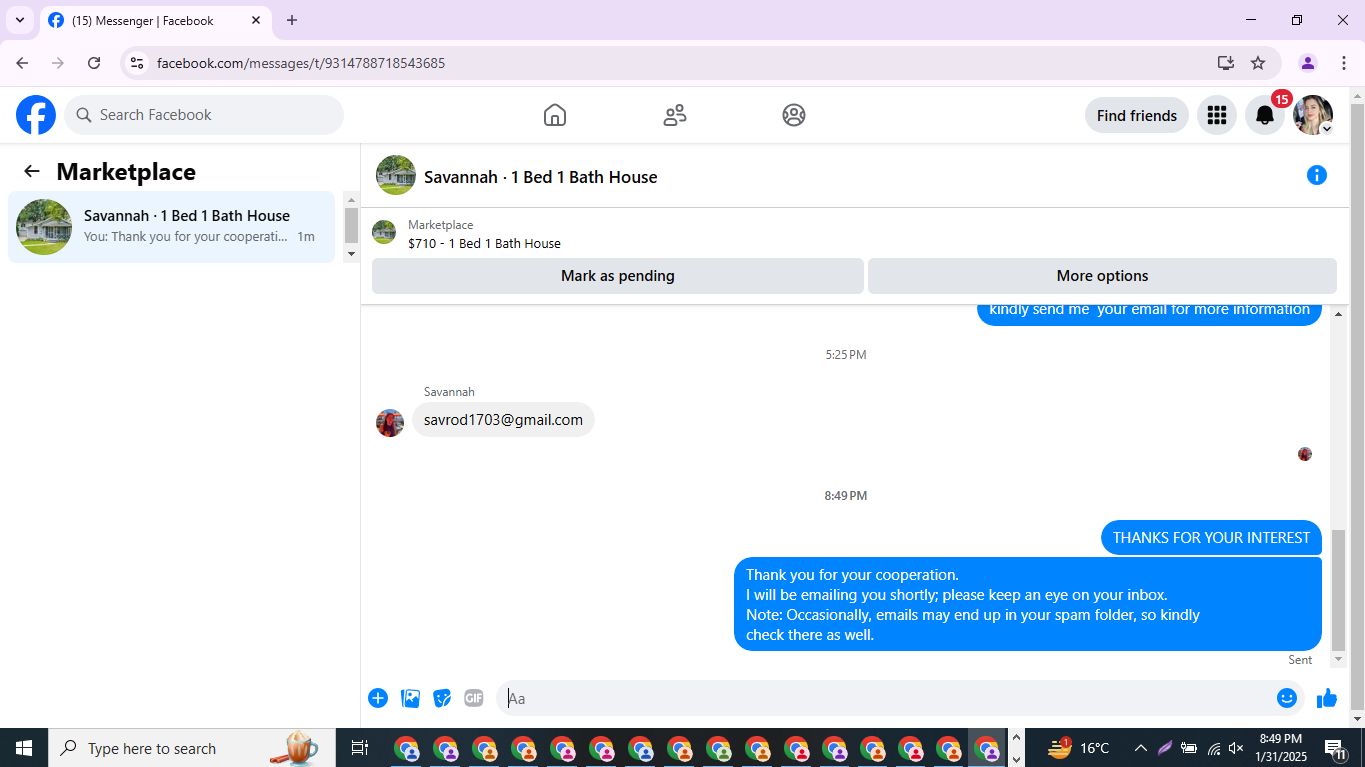The height and width of the screenshot is (767, 1365).
Task: Click the 5:25 PM timestamp
Action: pyautogui.click(x=846, y=355)
